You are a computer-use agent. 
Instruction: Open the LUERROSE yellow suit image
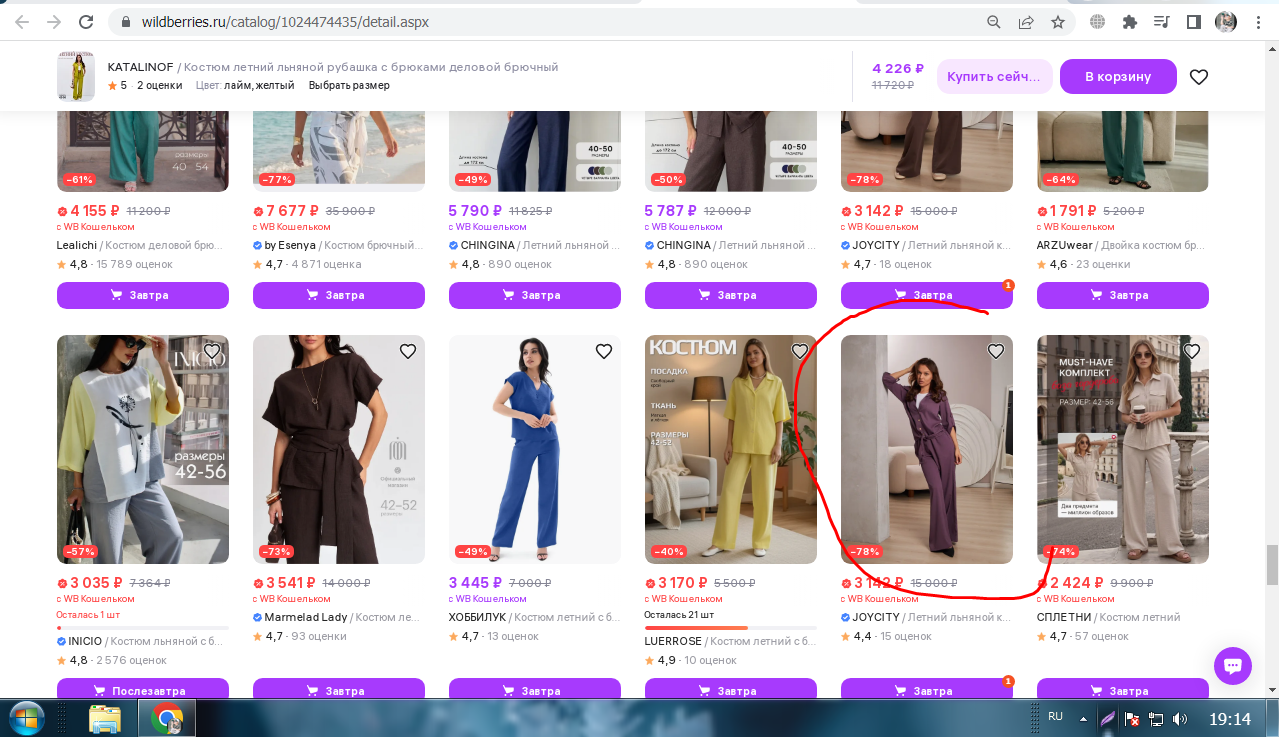click(x=731, y=449)
